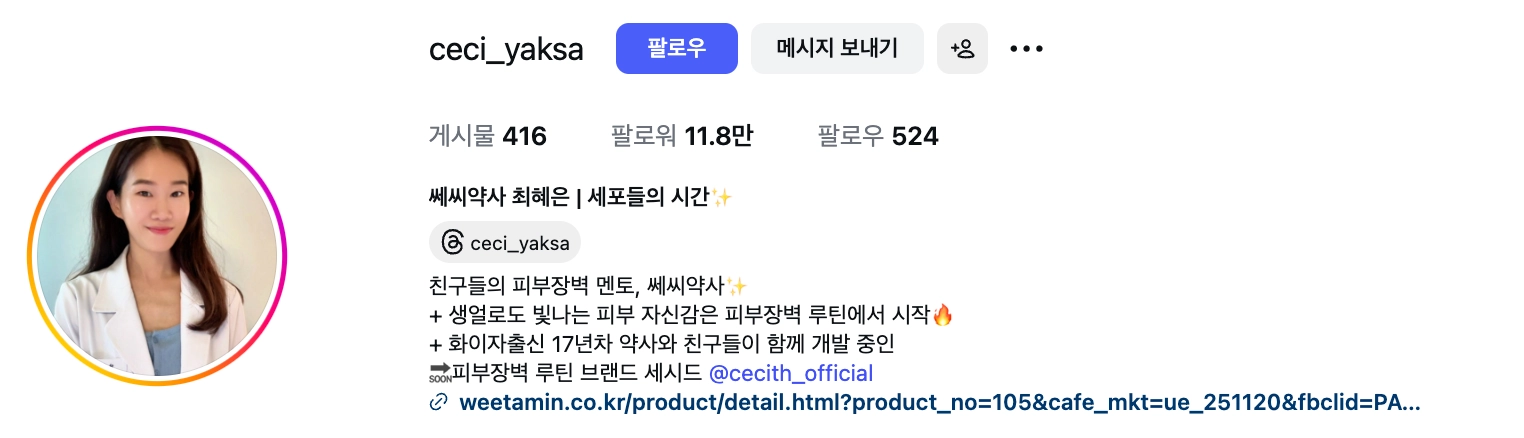Image resolution: width=1524 pixels, height=438 pixels.
Task: Click sparkles emoji after 세포들의 시간
Action: 721,198
